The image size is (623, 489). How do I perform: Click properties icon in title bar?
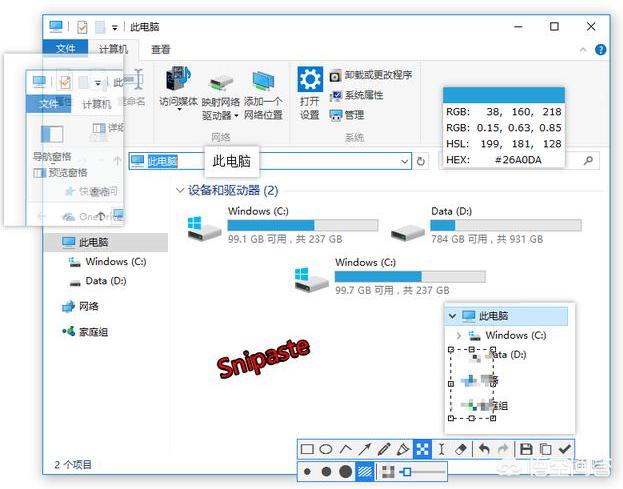pos(82,27)
